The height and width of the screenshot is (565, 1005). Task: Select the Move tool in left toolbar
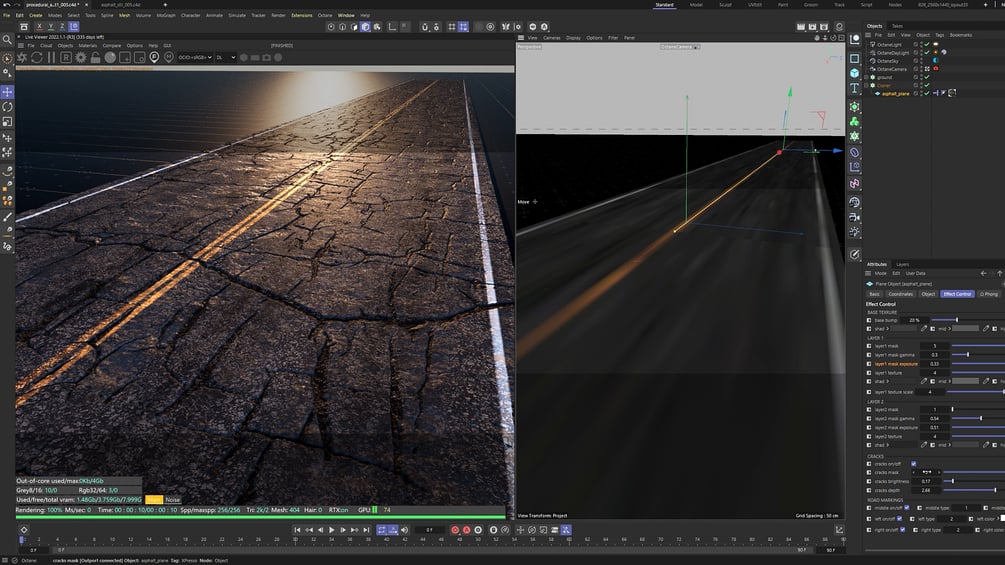click(x=7, y=91)
